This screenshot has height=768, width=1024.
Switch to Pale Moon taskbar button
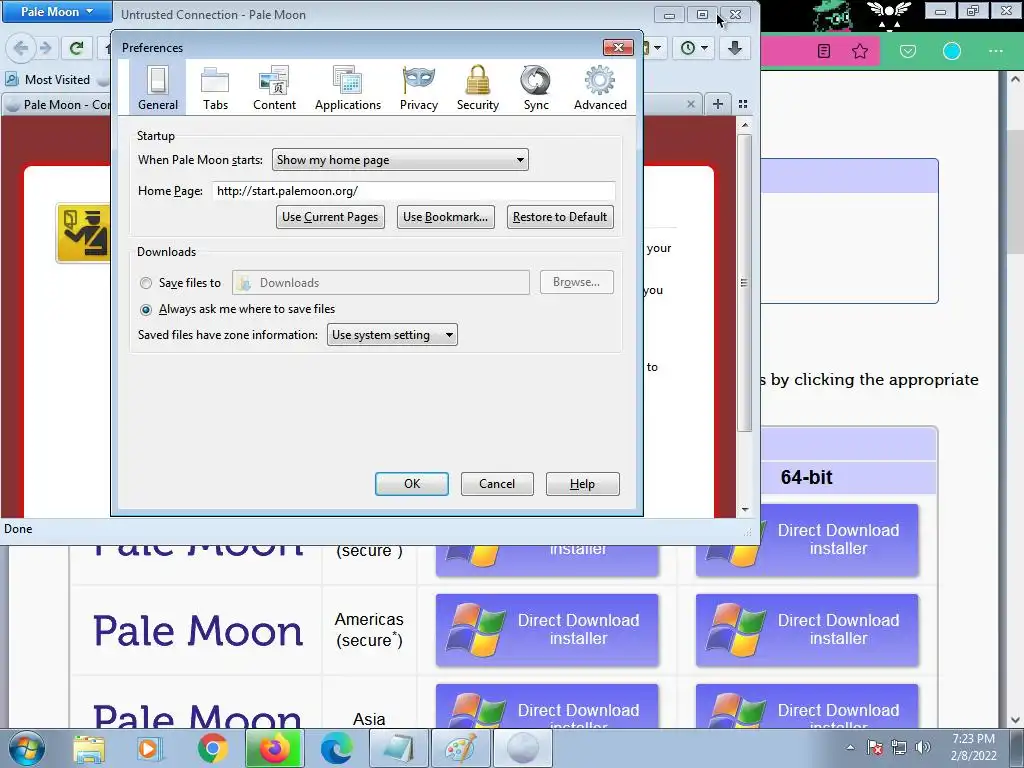coord(523,748)
